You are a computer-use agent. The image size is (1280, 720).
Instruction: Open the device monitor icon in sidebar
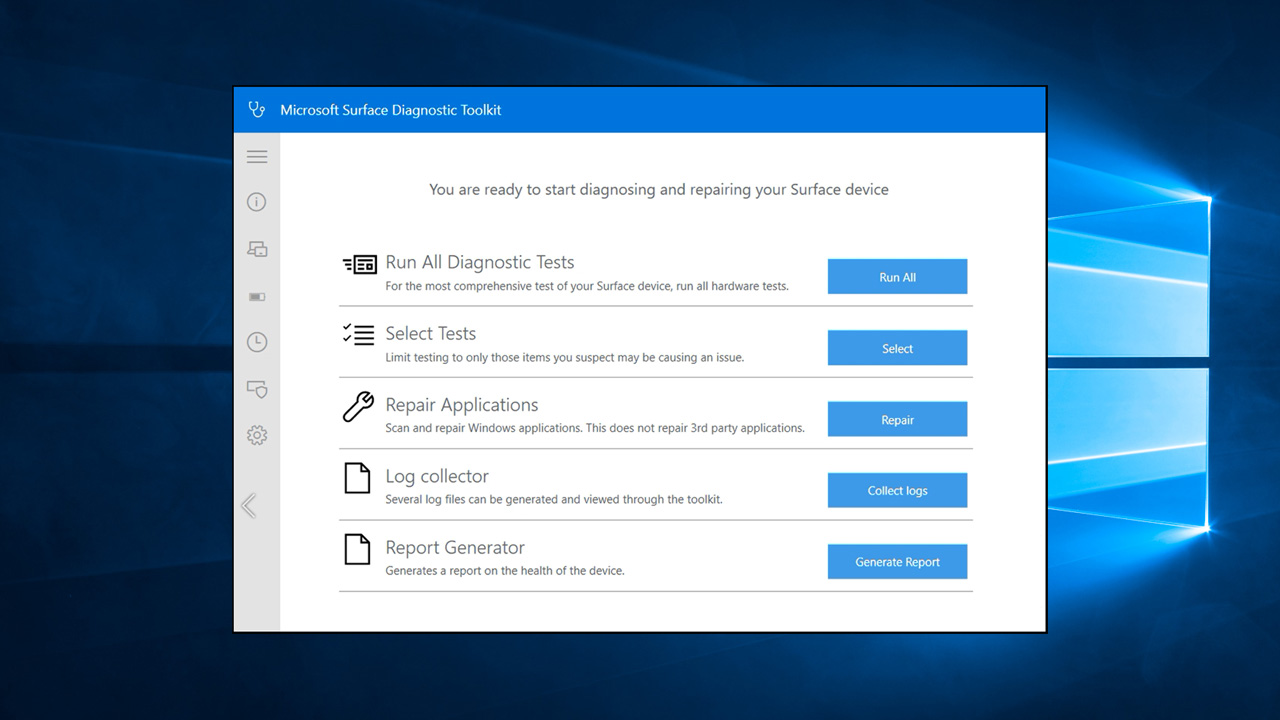click(257, 249)
